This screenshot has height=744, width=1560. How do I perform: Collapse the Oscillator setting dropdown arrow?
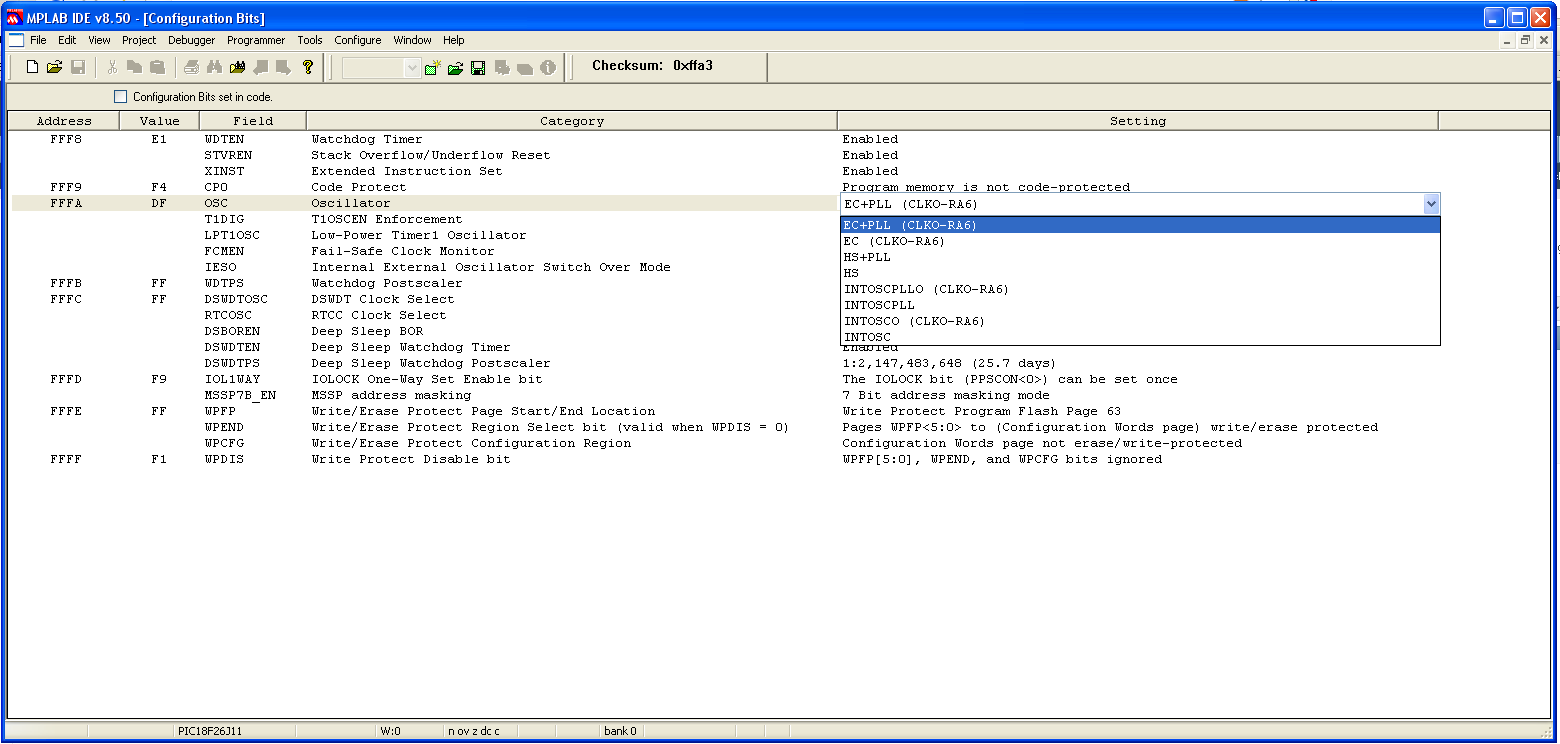click(1431, 204)
